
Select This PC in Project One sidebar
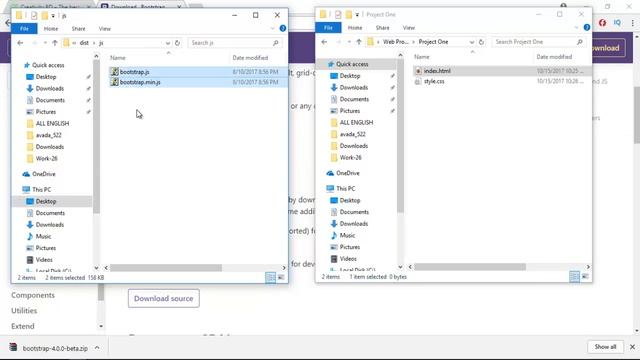(x=345, y=189)
